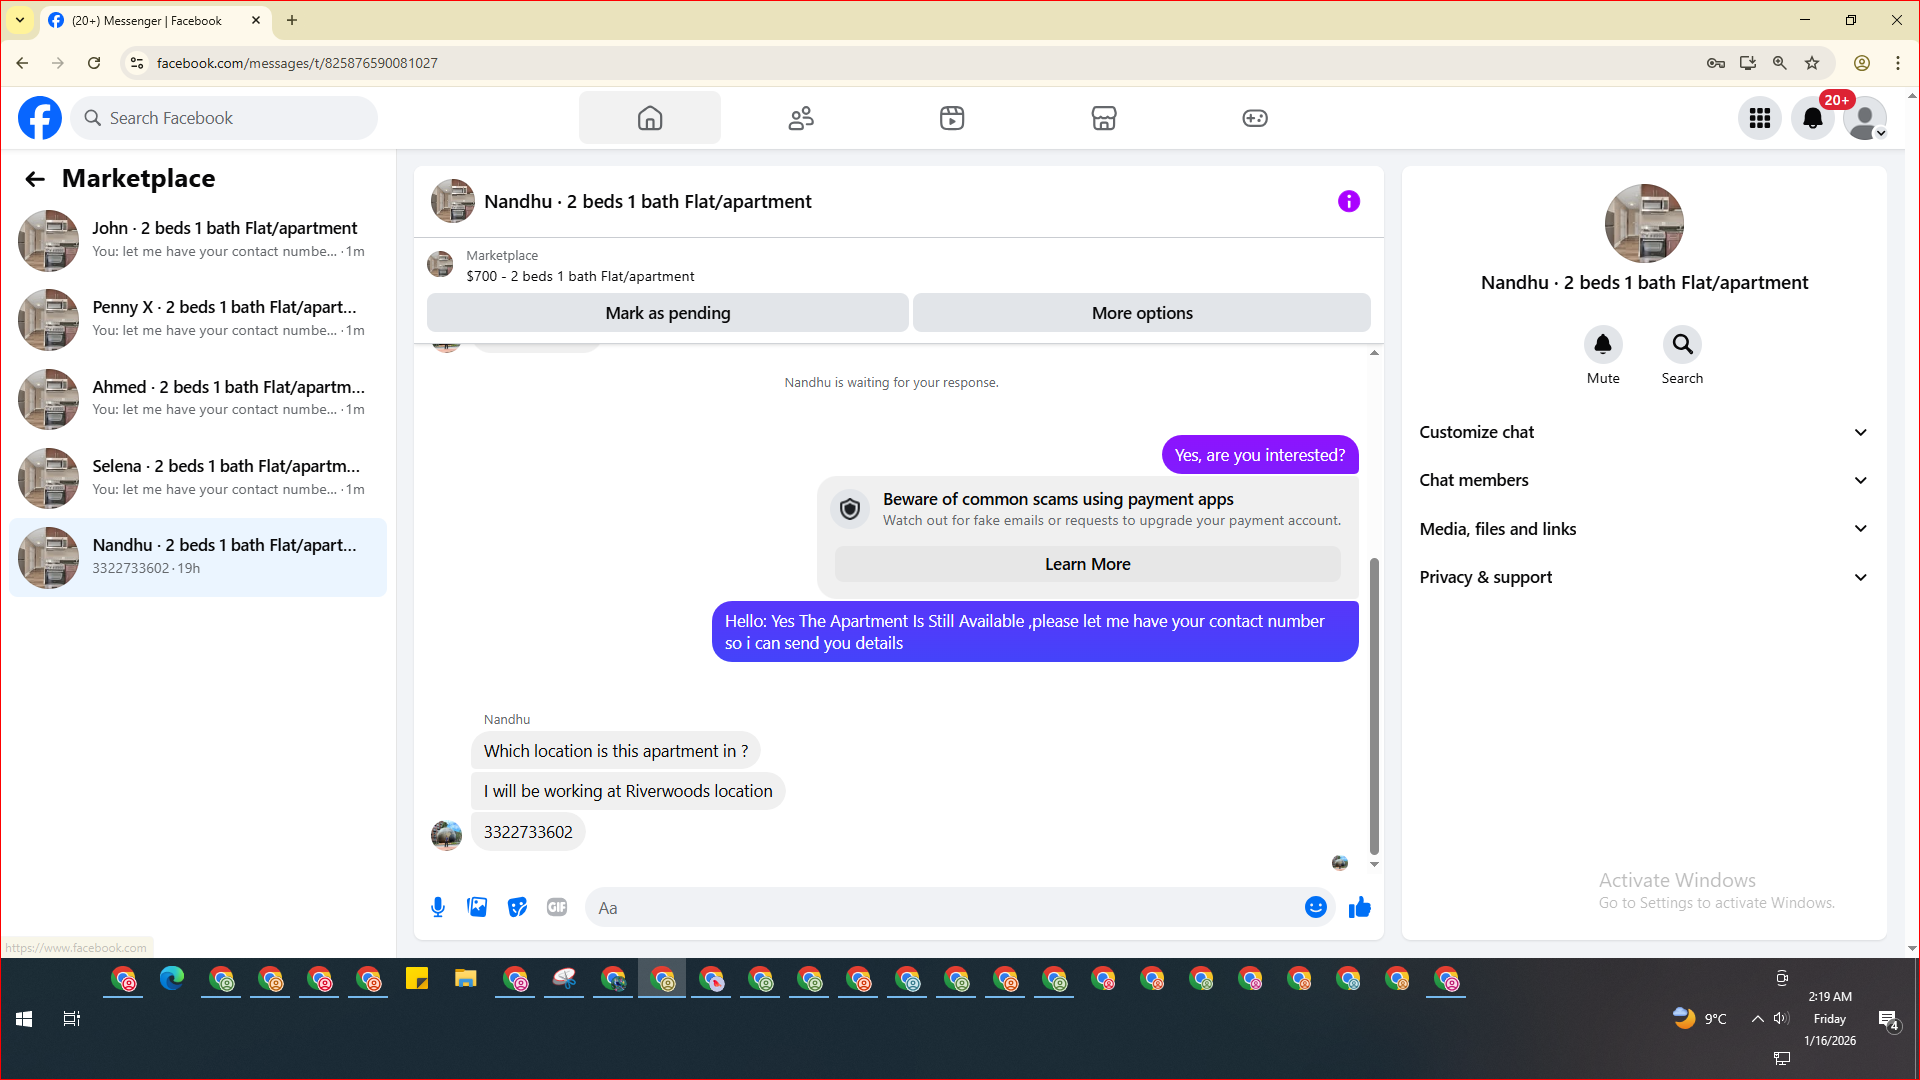
Task: Send a thumbs-up like
Action: click(x=1359, y=907)
